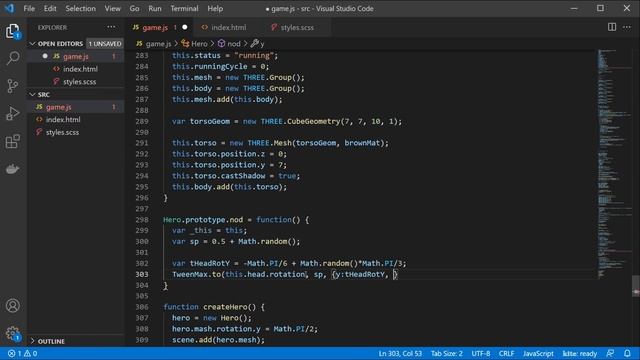640x360 pixels.
Task: Open the View menu
Action: click(112, 9)
